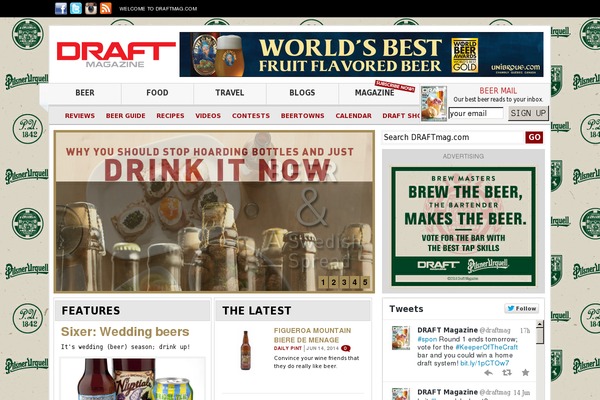Click DRAFT Magazine avatar in first tweet
Viewport: 600px width, 400px height.
[x=401, y=338]
